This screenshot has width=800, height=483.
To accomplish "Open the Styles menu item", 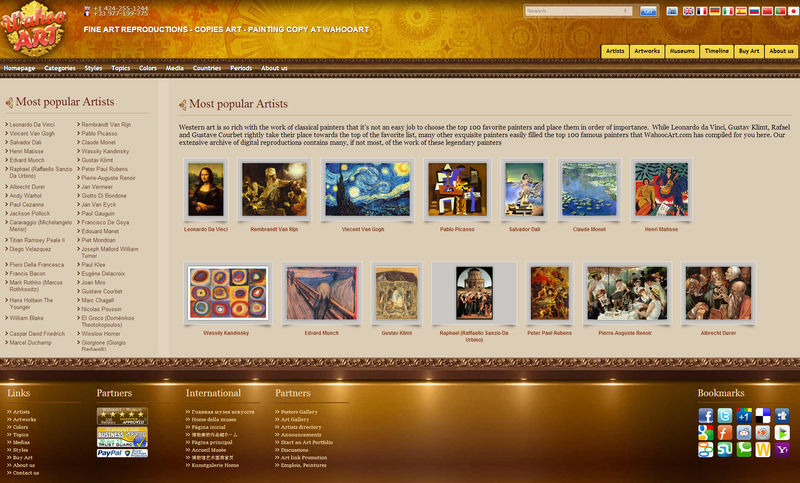I will coord(93,68).
